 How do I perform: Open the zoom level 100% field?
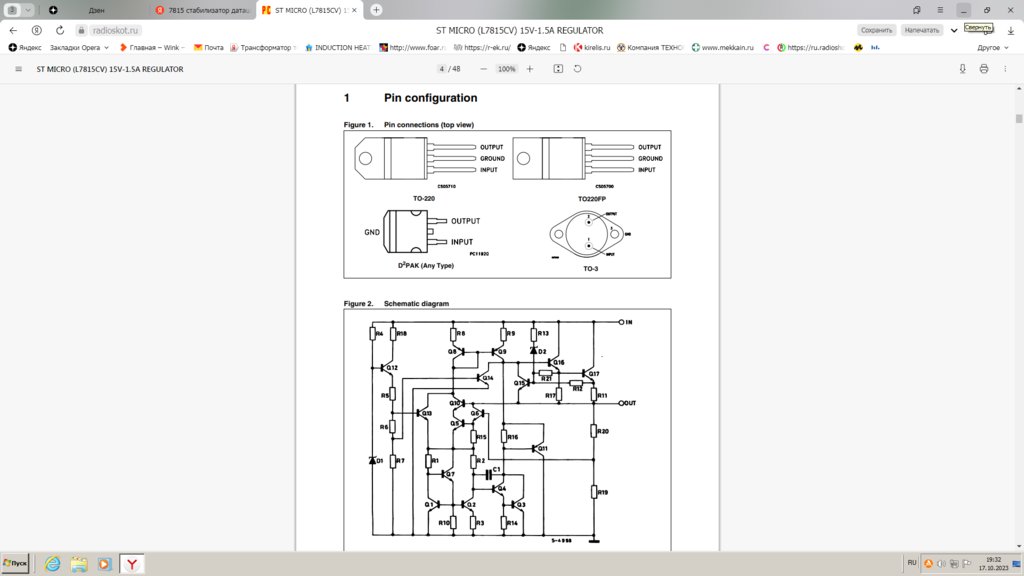click(506, 69)
